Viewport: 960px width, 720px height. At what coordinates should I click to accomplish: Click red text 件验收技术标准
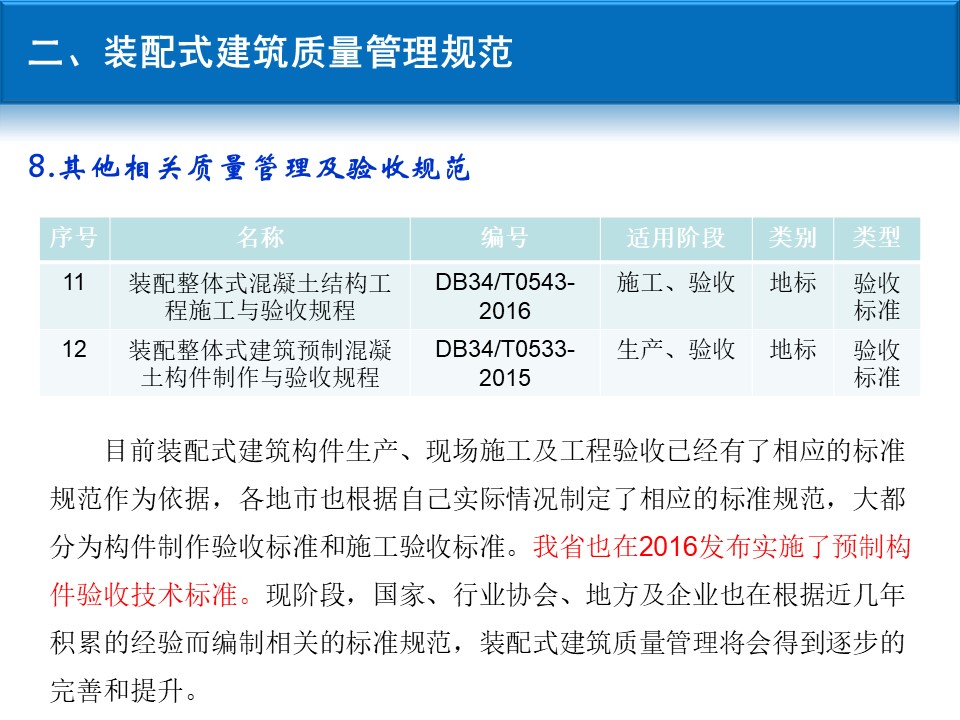pyautogui.click(x=151, y=594)
